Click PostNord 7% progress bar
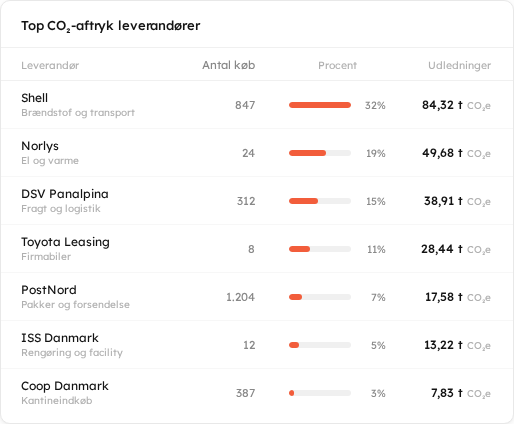 coord(320,297)
